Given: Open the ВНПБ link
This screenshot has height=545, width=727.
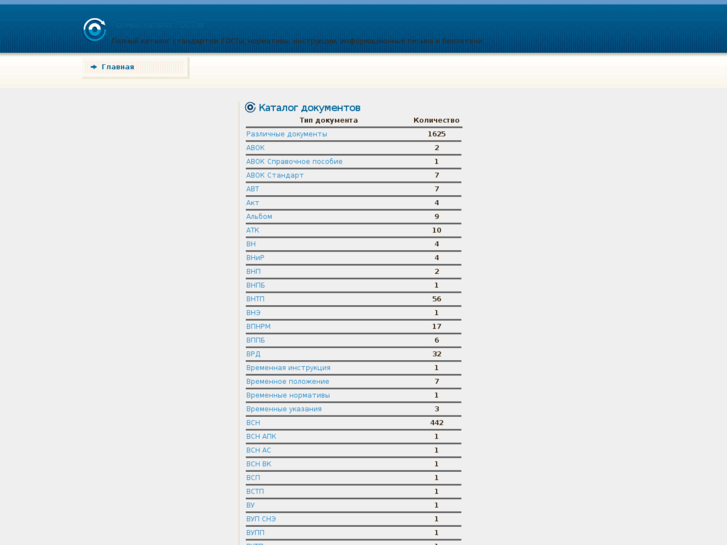Looking at the screenshot, I should point(255,285).
